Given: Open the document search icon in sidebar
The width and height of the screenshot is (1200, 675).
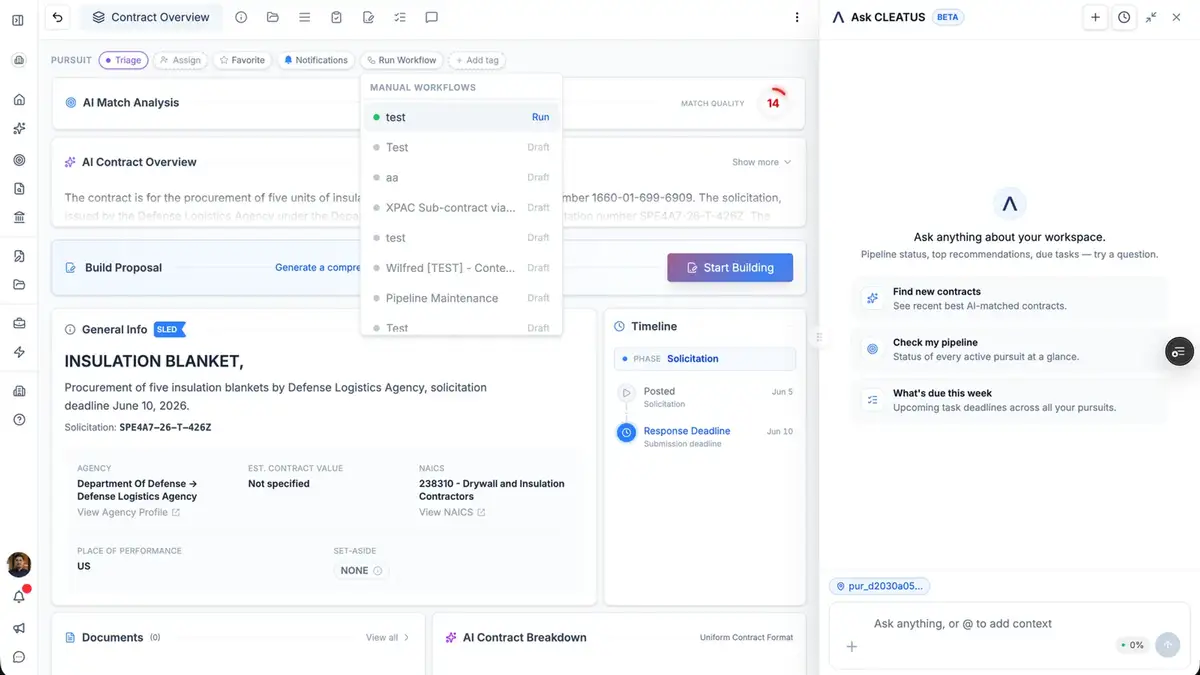Looking at the screenshot, I should [x=19, y=189].
